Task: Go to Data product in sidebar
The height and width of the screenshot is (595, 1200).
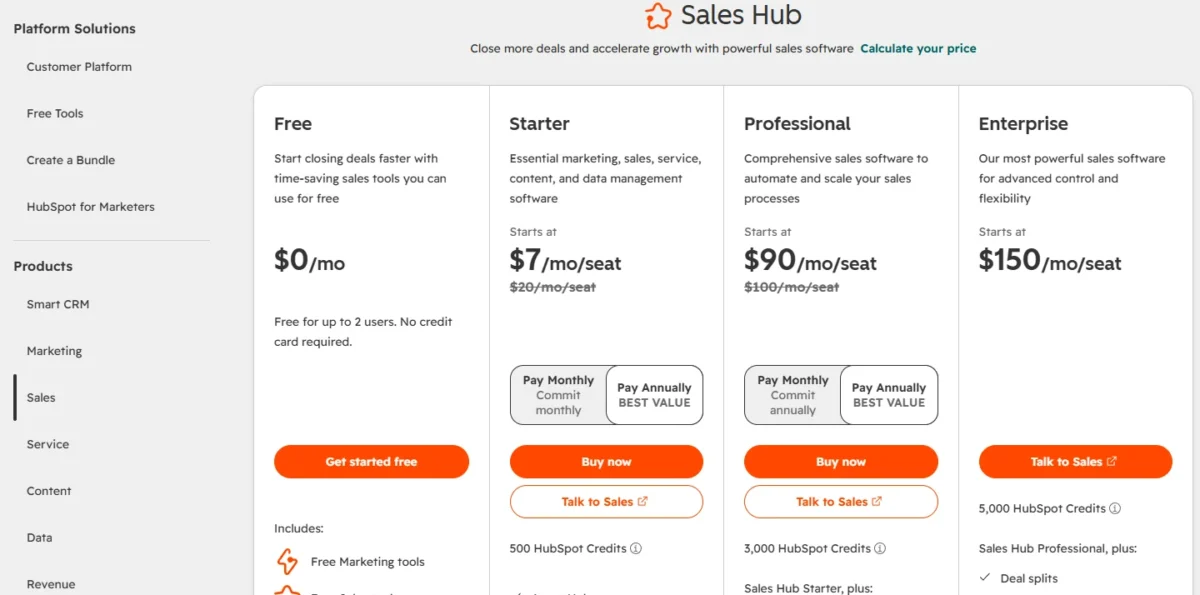Action: 40,537
